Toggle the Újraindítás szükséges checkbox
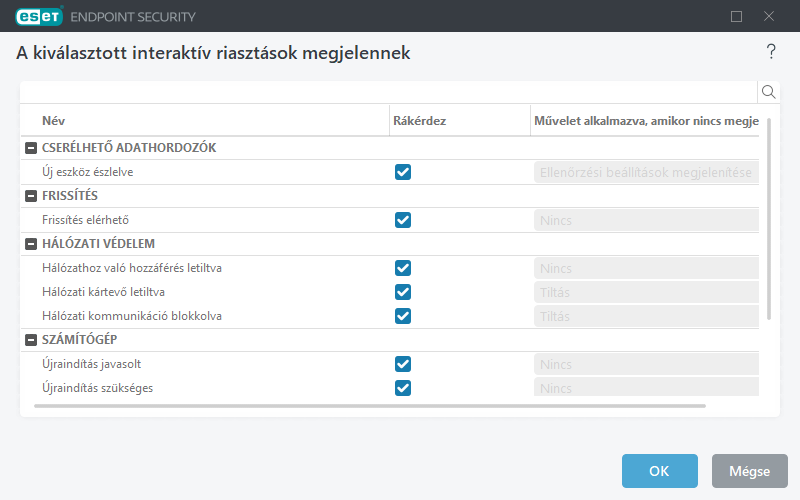Screen dimensions: 800x500 pos(403,388)
